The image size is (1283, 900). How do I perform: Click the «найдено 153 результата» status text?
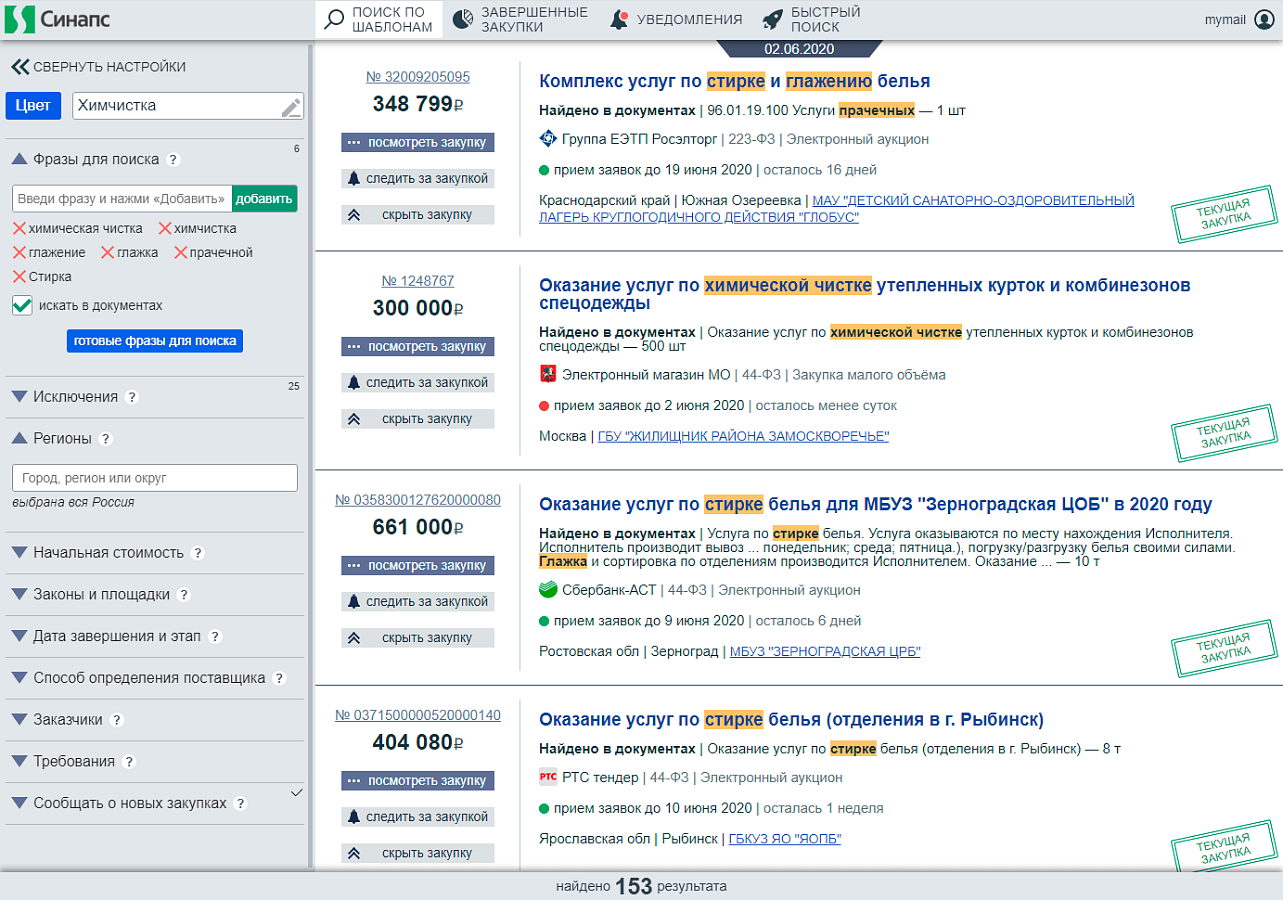641,886
